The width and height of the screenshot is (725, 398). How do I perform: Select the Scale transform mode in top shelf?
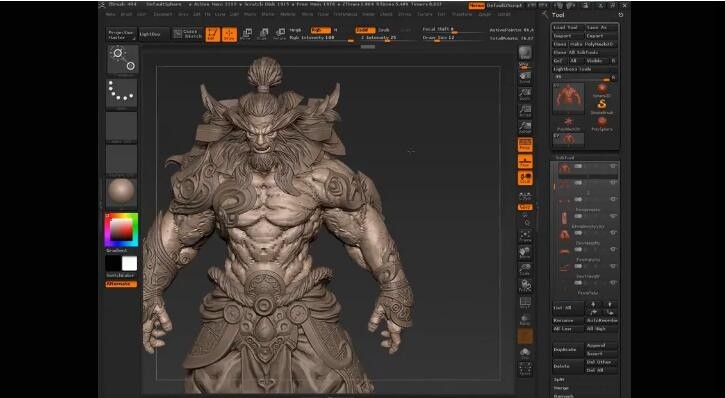(x=263, y=34)
